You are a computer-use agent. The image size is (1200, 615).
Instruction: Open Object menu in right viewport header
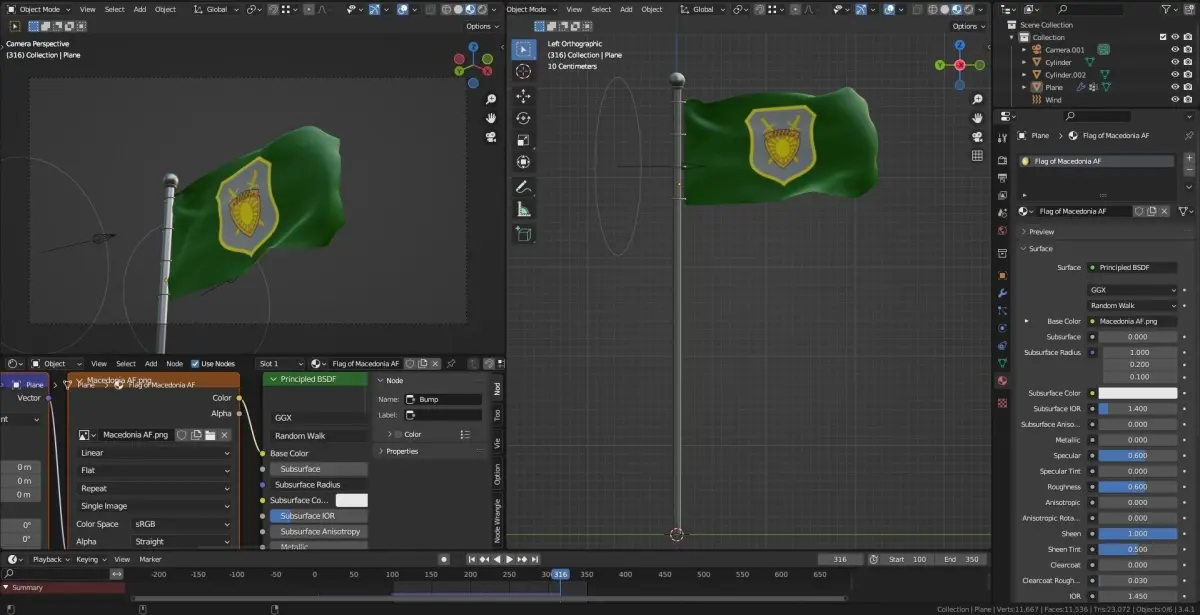click(x=652, y=9)
